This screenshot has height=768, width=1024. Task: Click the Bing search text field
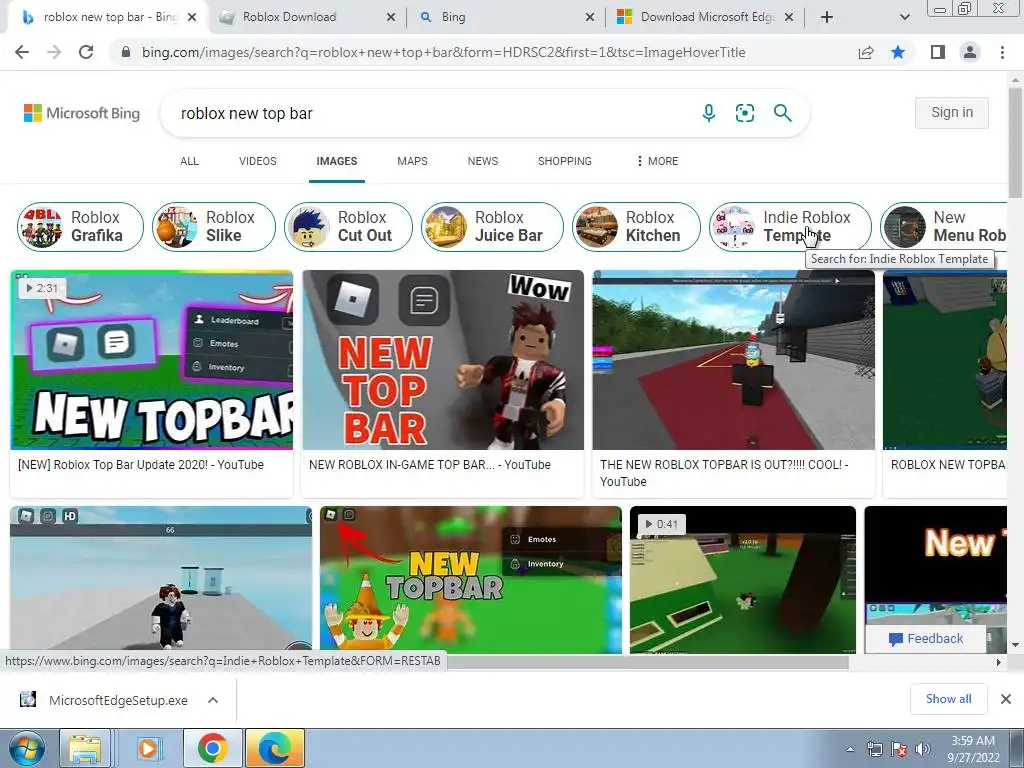point(431,114)
